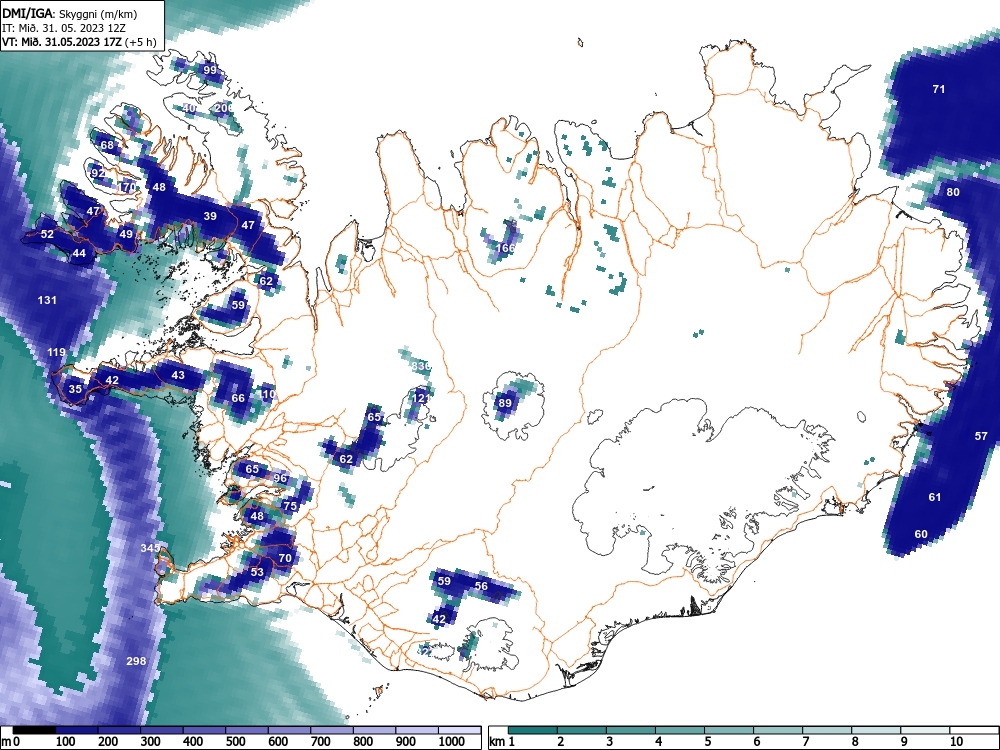Click the visibility value 89 on the glacier

505,403
